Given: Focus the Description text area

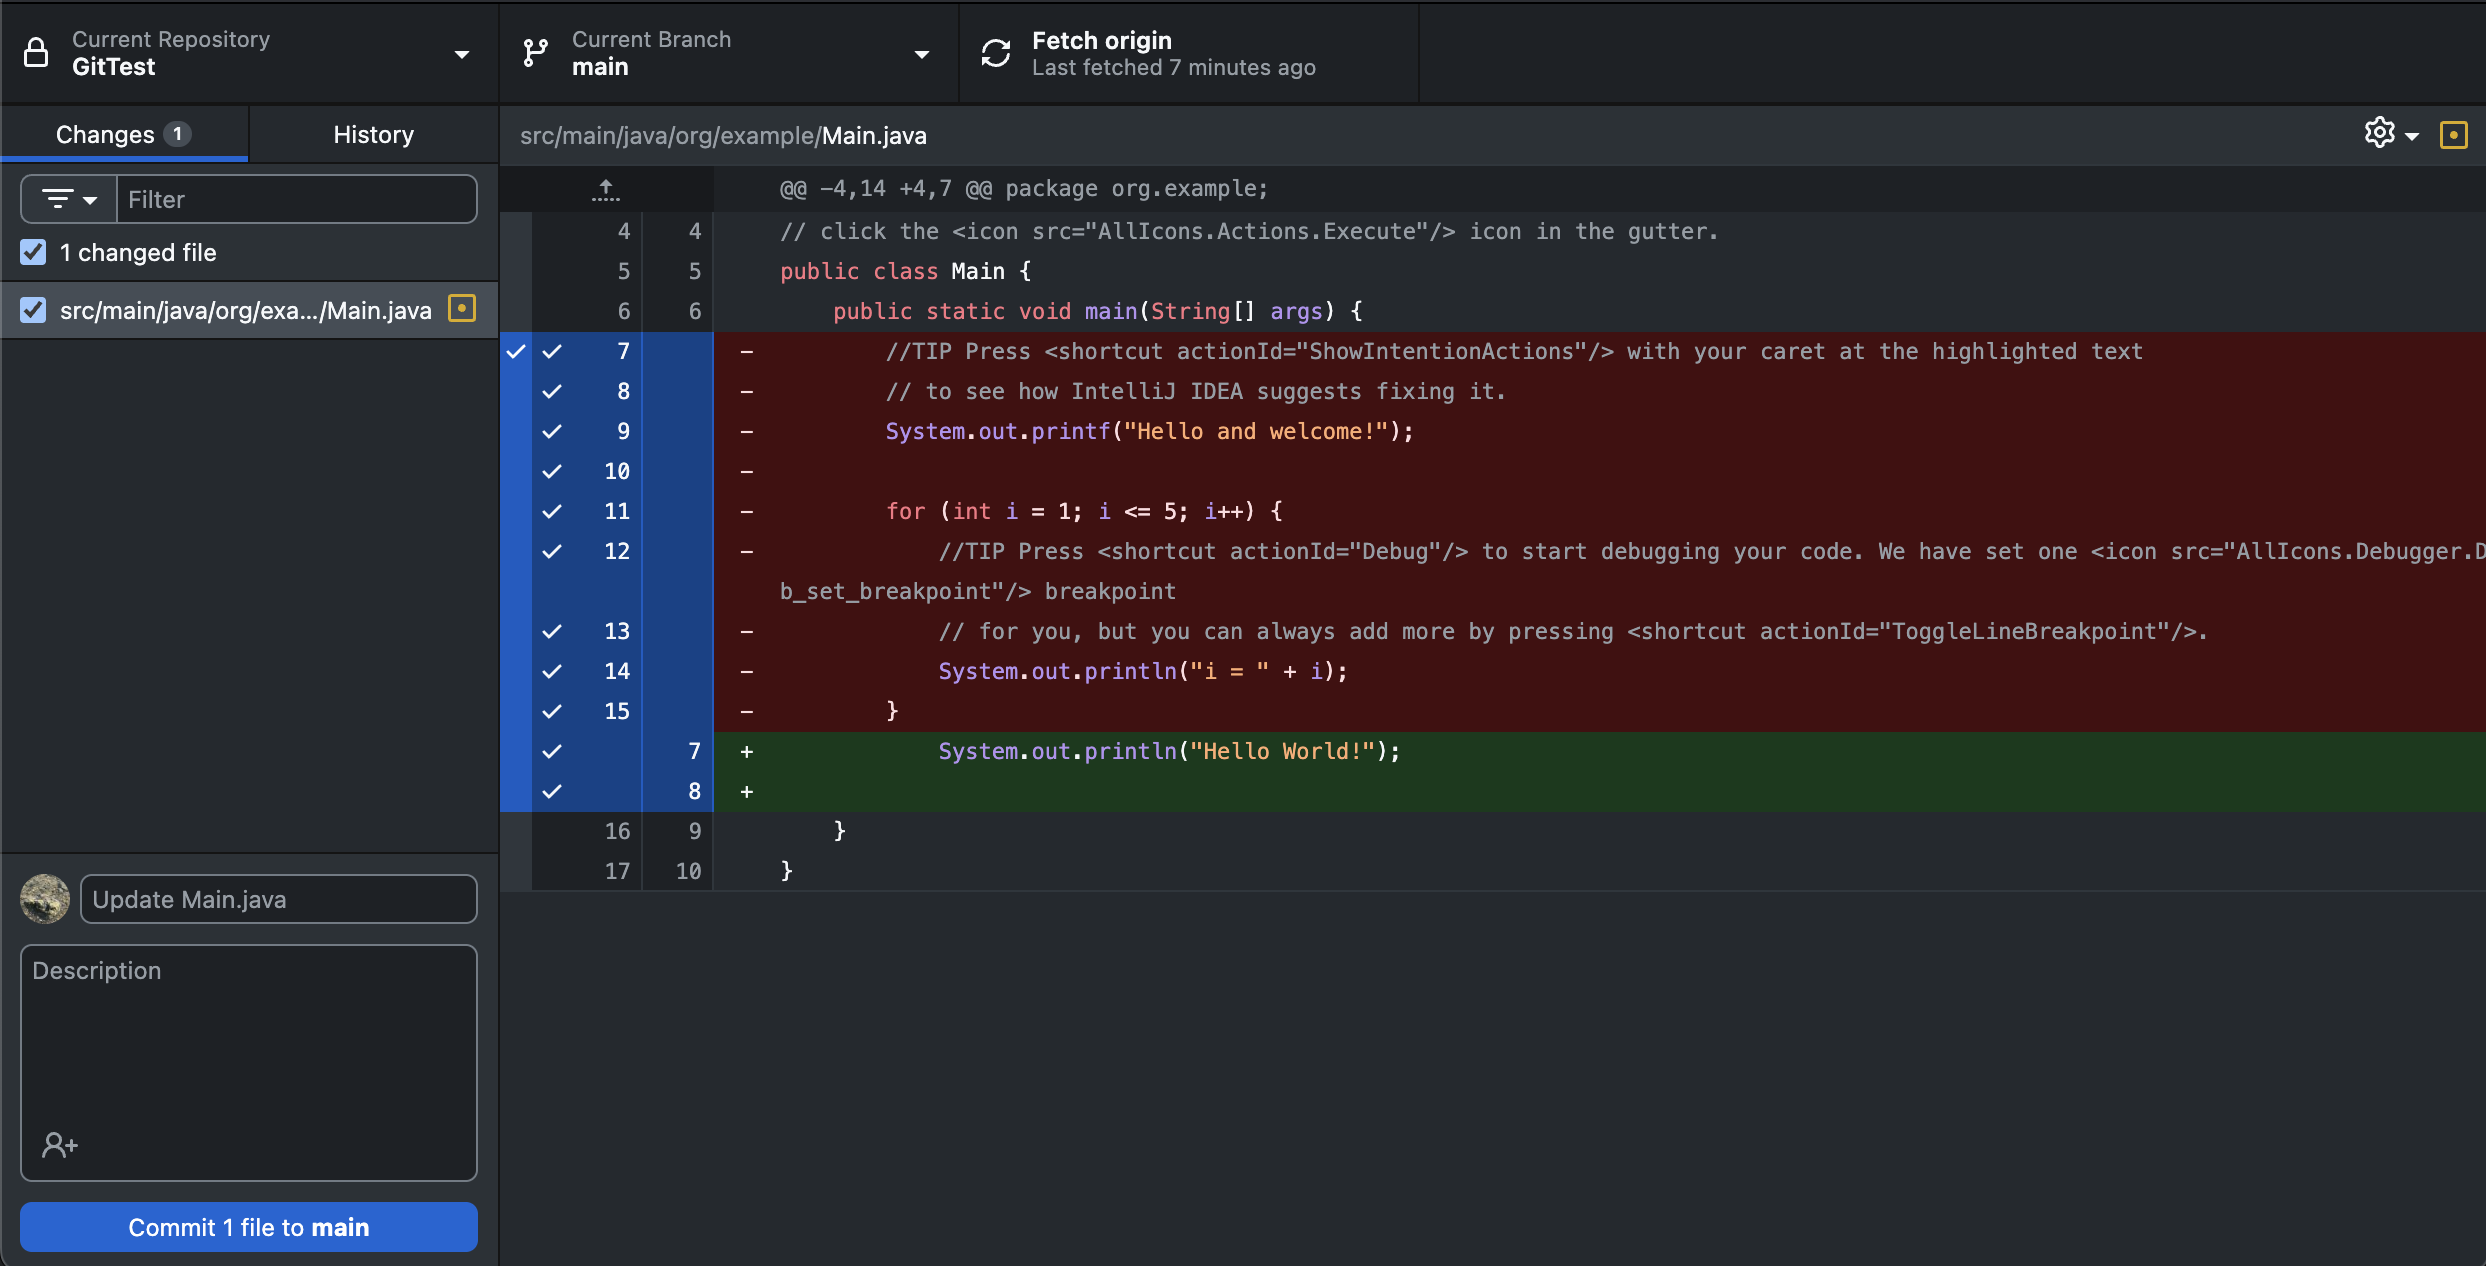Looking at the screenshot, I should coord(248,1040).
